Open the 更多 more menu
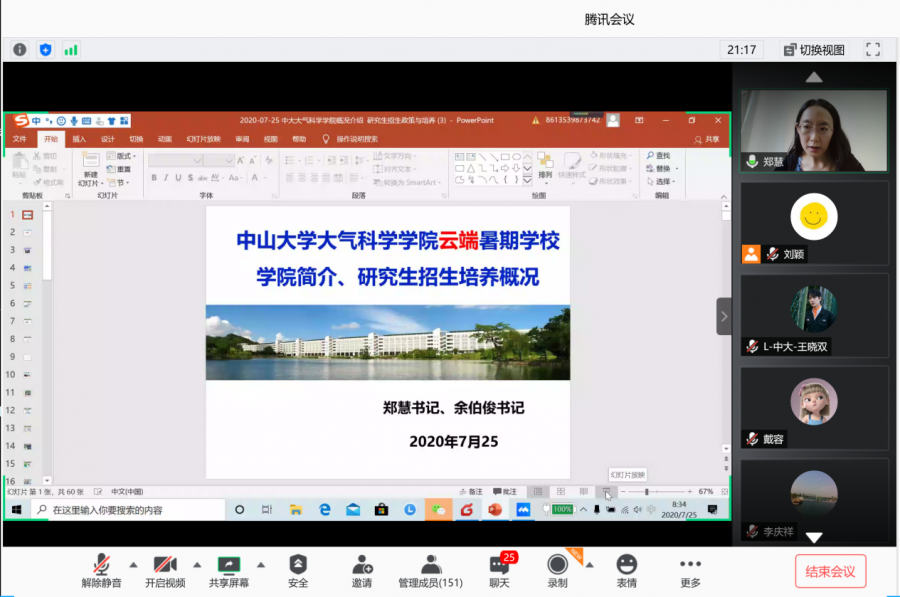The width and height of the screenshot is (900, 597). [690, 571]
